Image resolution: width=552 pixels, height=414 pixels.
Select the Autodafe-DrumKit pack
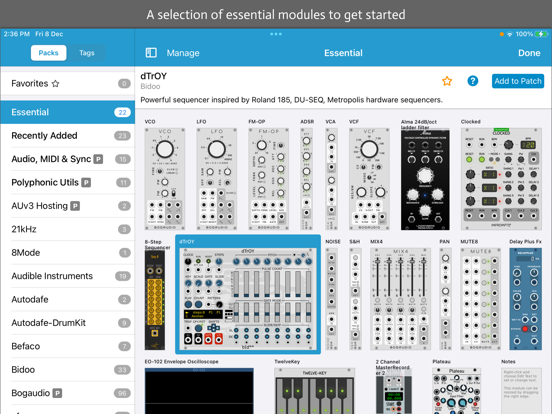[x=68, y=323]
